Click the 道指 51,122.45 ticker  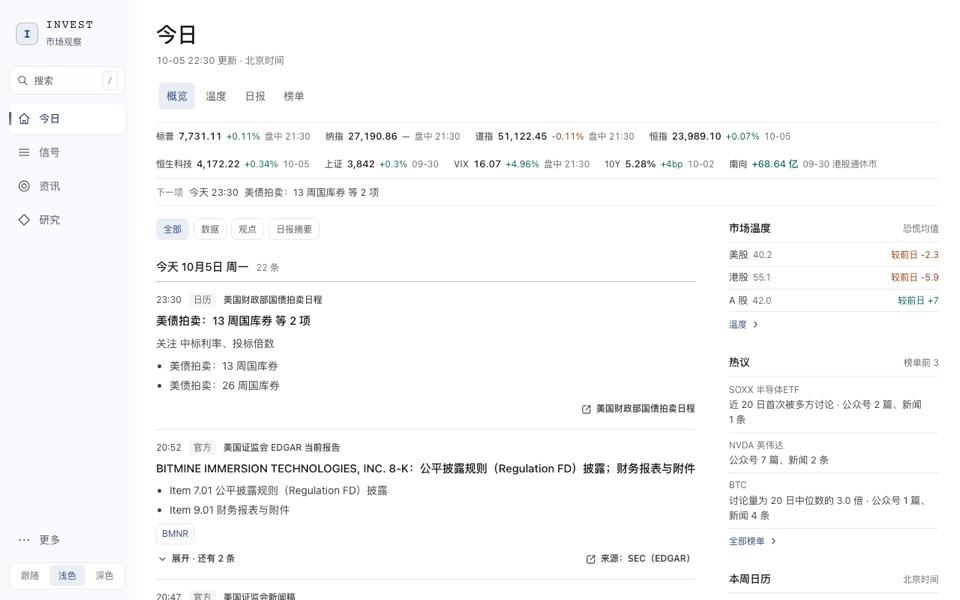(x=555, y=137)
